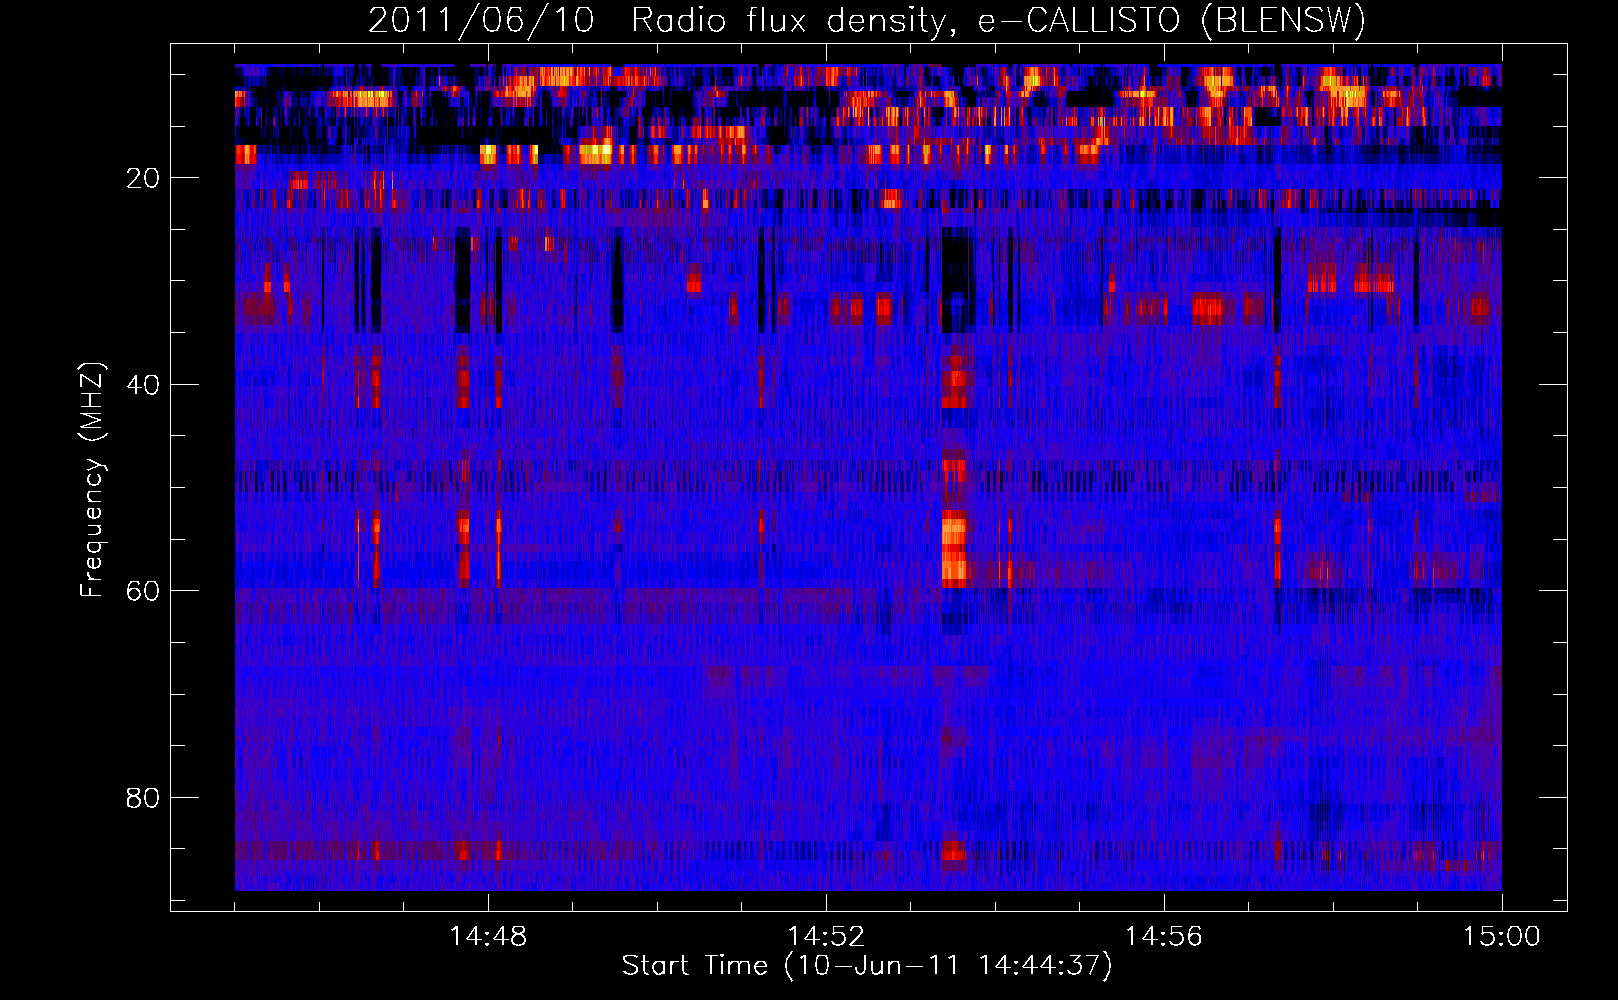This screenshot has width=1618, height=1000.
Task: Select the 14:48 time tick label
Action: (x=488, y=937)
